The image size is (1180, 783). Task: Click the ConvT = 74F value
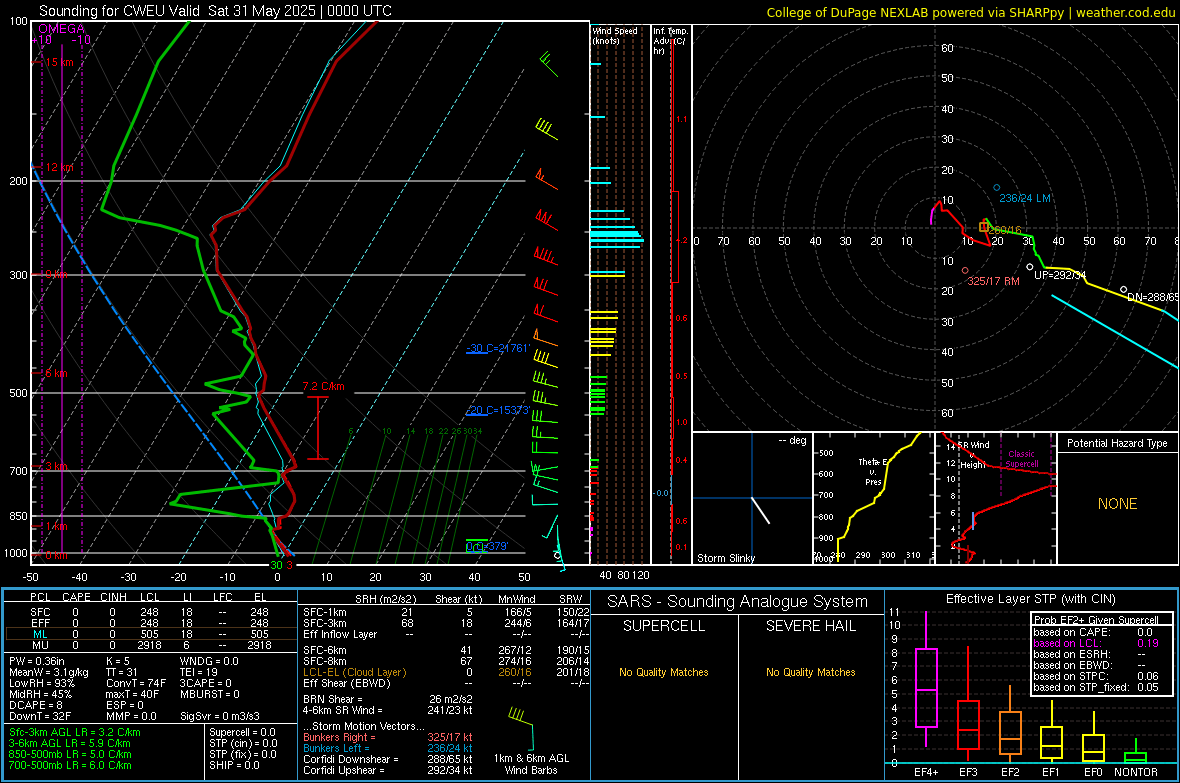click(136, 683)
